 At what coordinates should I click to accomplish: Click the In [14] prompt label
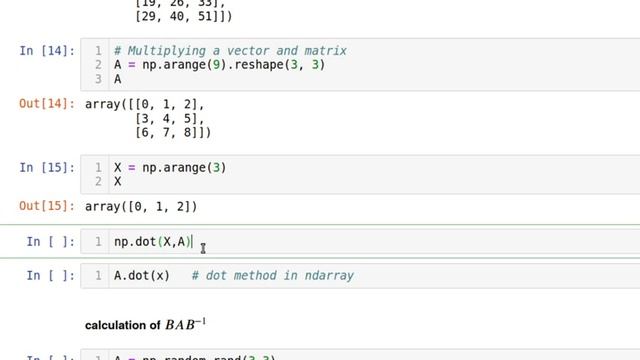(x=47, y=51)
